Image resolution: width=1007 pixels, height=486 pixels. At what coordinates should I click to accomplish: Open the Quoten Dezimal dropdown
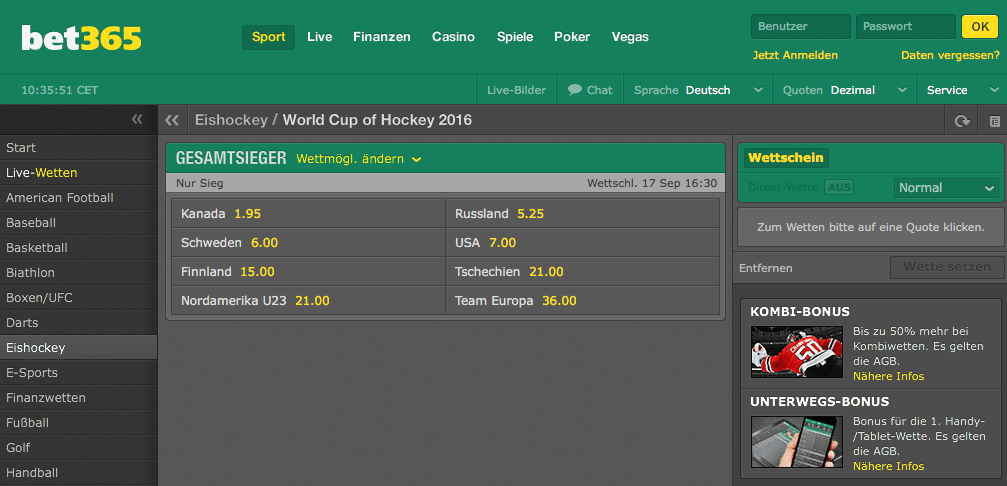[845, 90]
